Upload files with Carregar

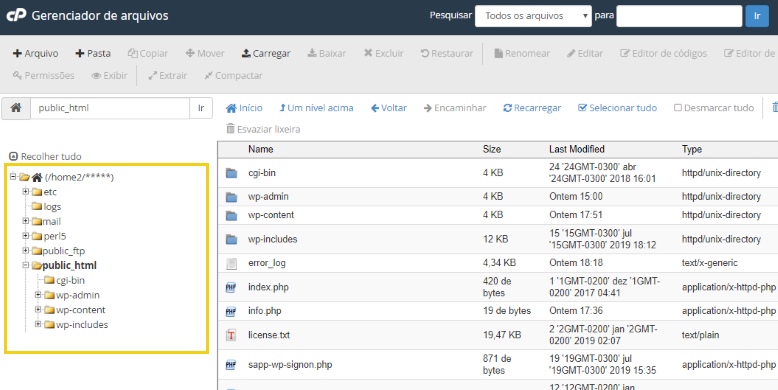coord(266,53)
